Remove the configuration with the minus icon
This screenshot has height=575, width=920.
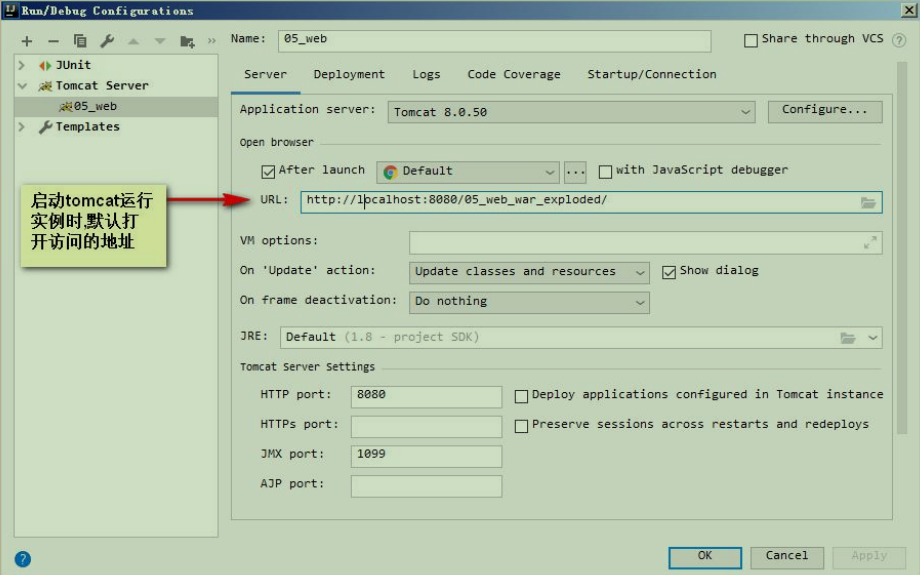[53, 41]
